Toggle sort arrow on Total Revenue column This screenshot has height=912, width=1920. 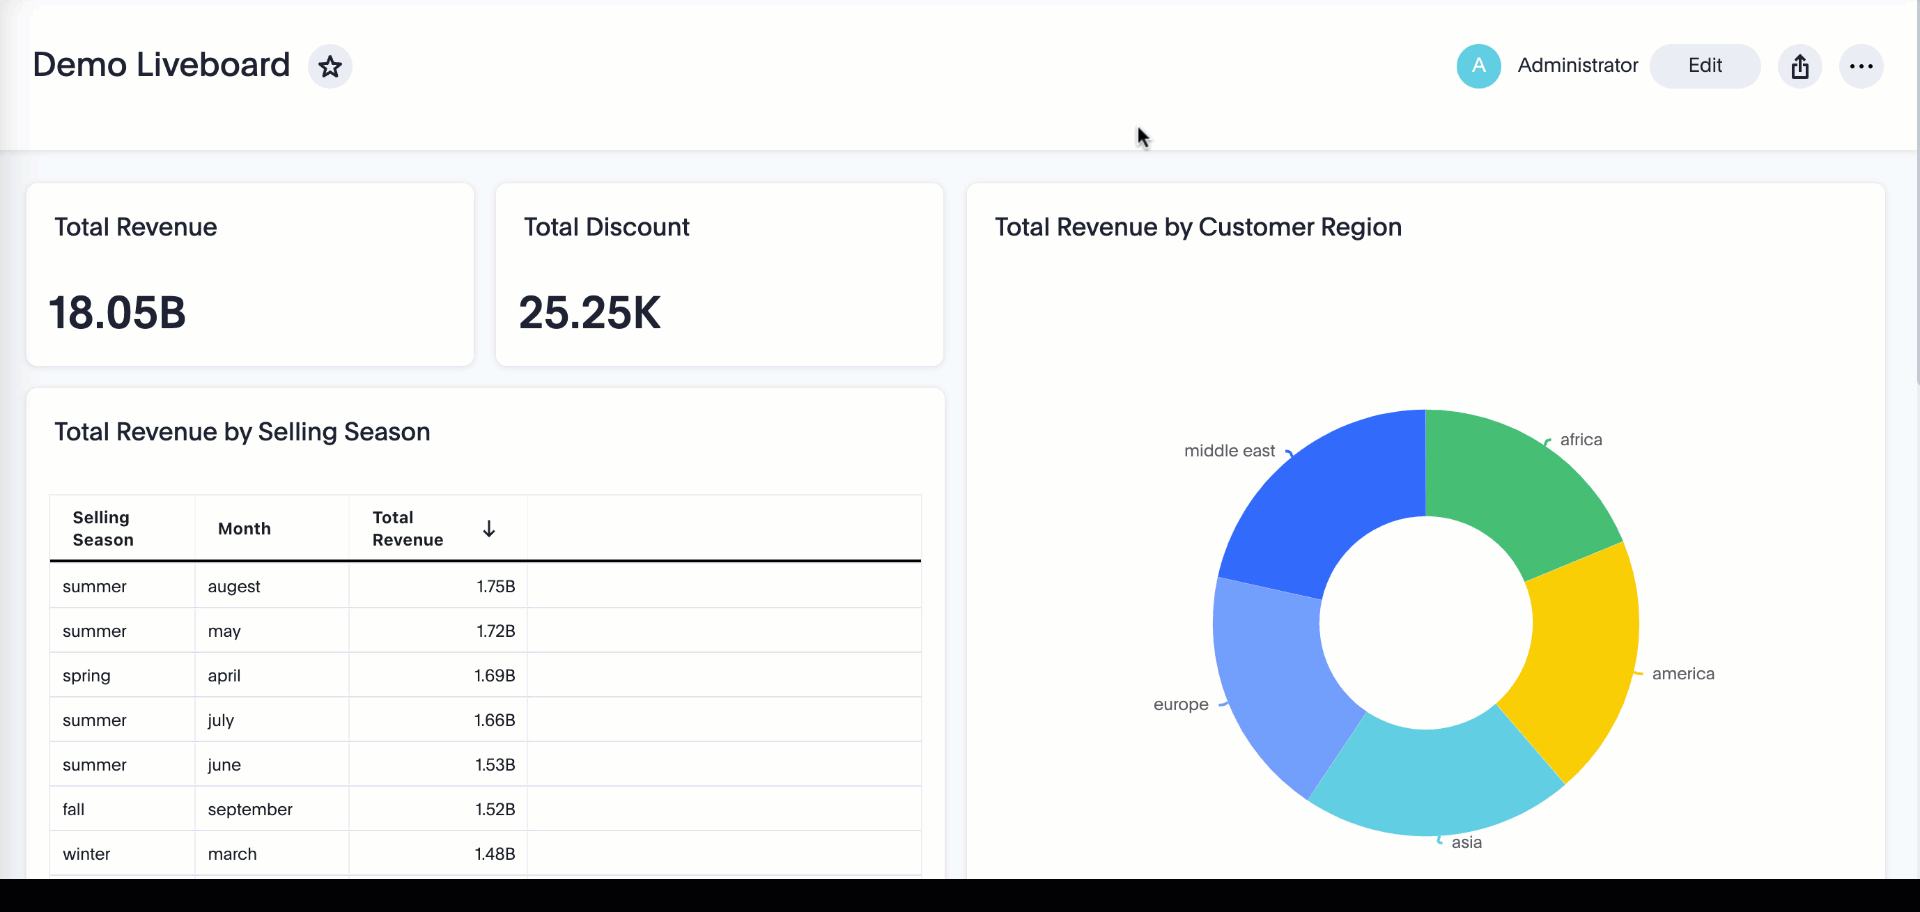click(x=489, y=529)
